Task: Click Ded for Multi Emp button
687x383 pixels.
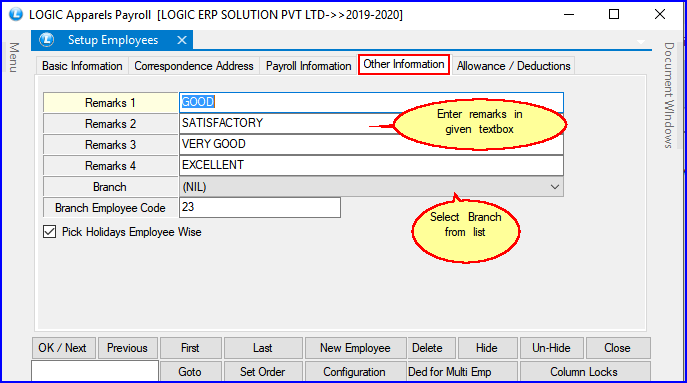Action: (x=462, y=372)
